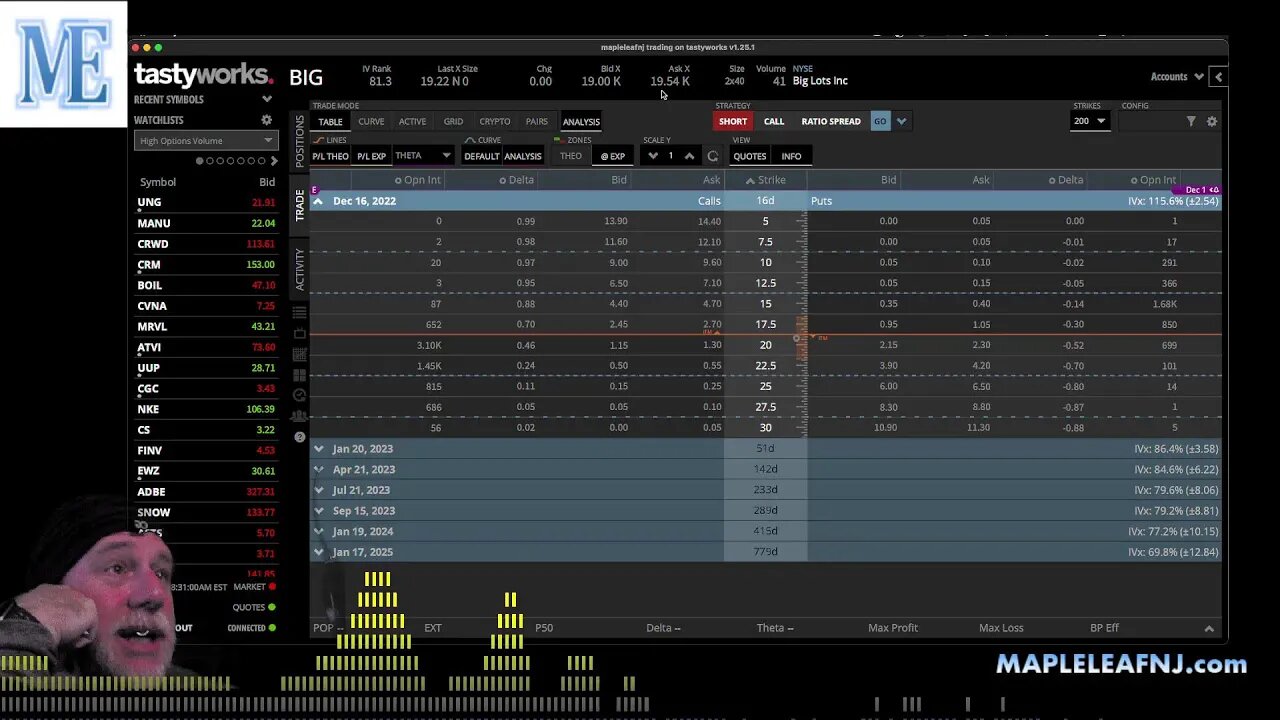Open the POSITIONS vertical tab
This screenshot has height=720, width=1280.
[x=299, y=141]
